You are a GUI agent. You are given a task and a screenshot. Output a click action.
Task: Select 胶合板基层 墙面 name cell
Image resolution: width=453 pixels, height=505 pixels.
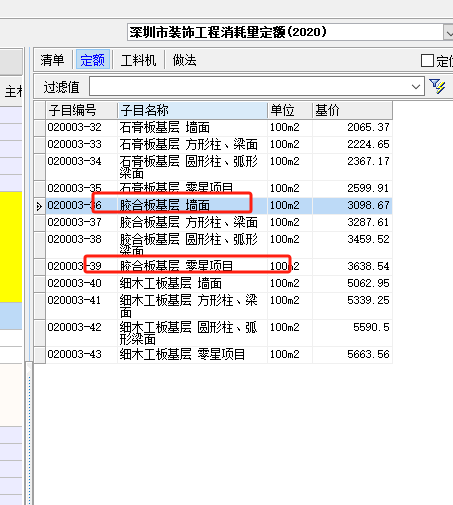(x=192, y=206)
